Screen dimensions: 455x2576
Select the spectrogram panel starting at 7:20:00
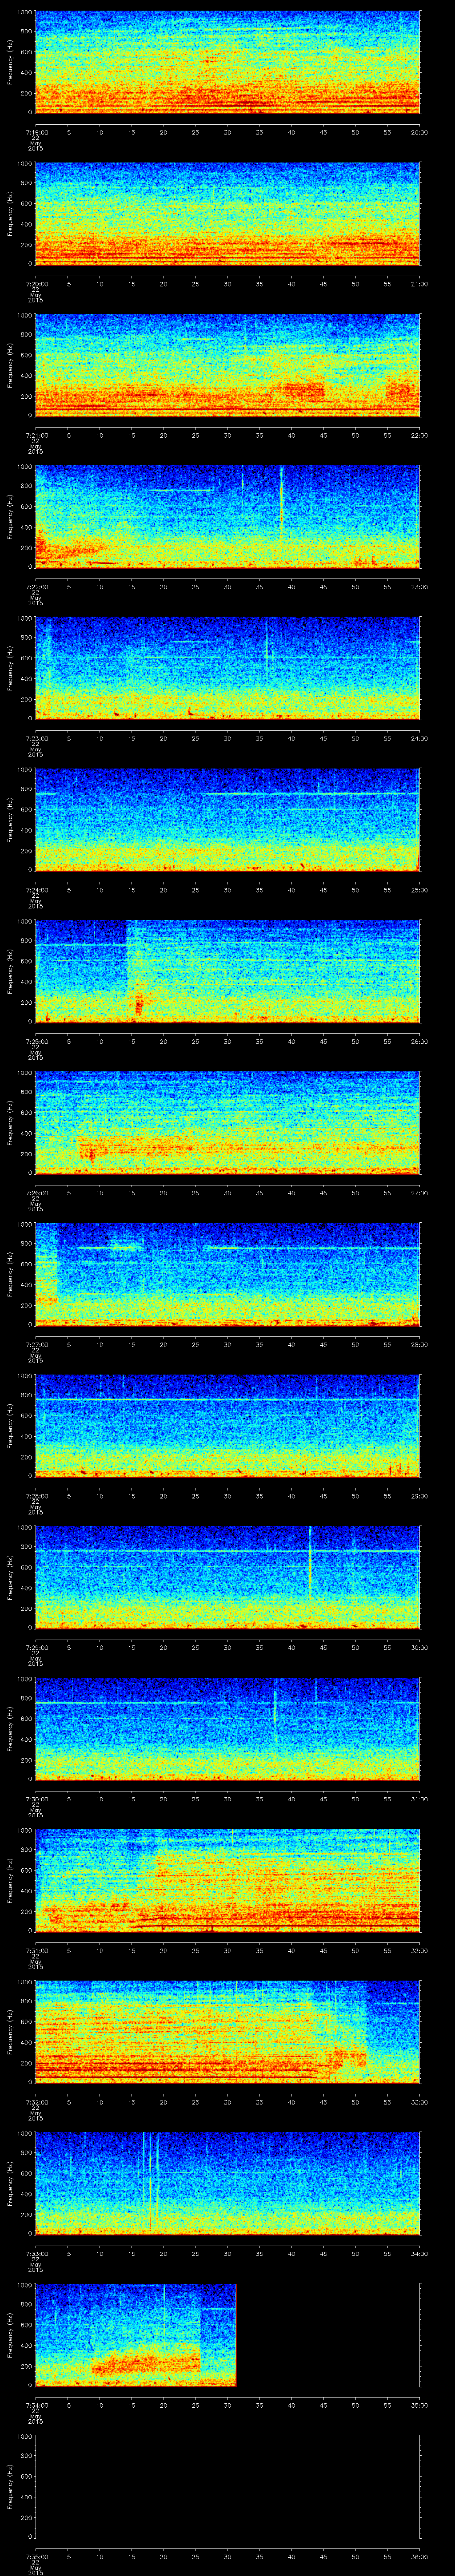click(x=228, y=214)
